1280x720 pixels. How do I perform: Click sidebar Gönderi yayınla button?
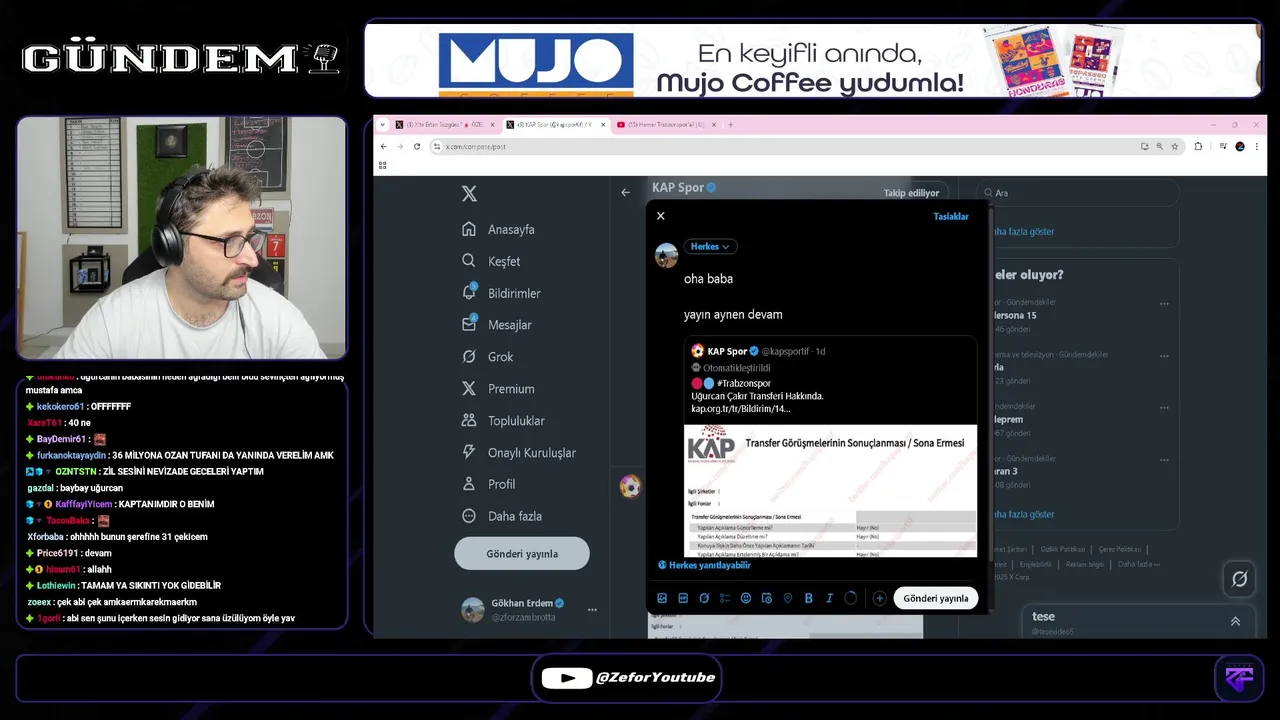tap(522, 554)
